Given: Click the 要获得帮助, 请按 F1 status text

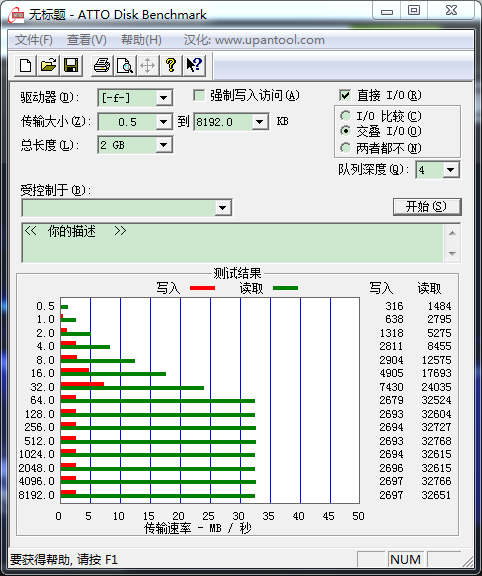Looking at the screenshot, I should click(x=64, y=559).
